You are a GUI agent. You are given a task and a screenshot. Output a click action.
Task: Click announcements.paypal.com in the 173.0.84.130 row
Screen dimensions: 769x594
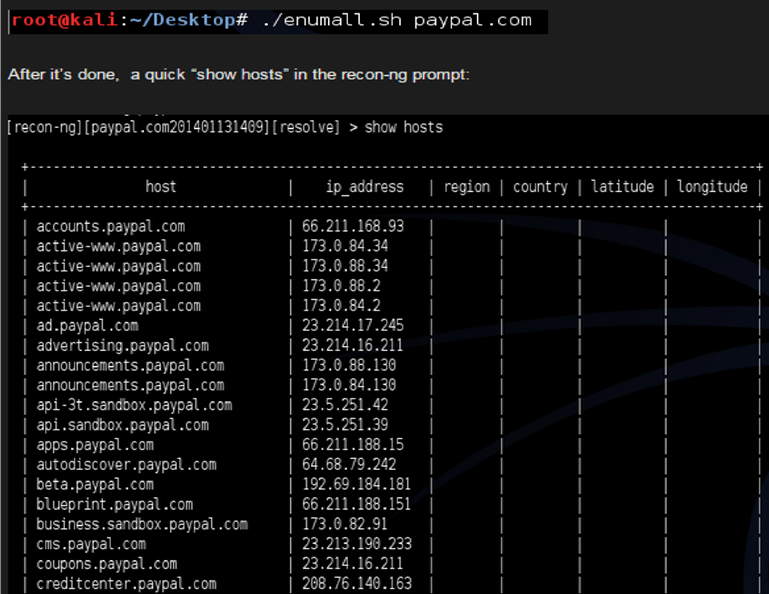coord(130,386)
